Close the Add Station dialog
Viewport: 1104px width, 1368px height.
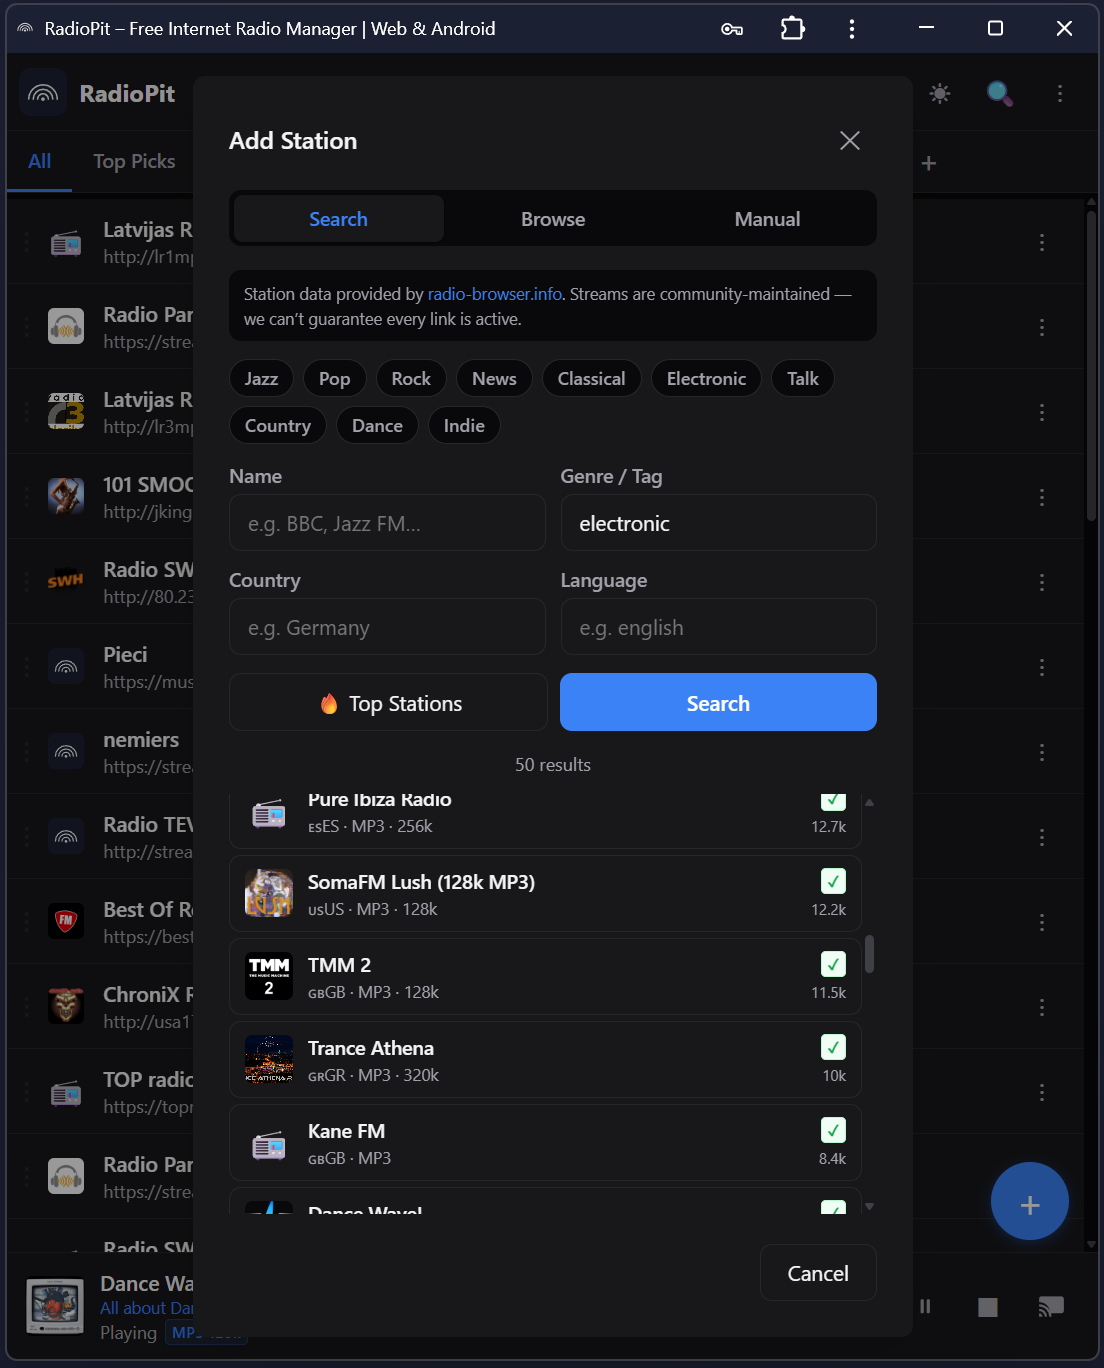[849, 141]
